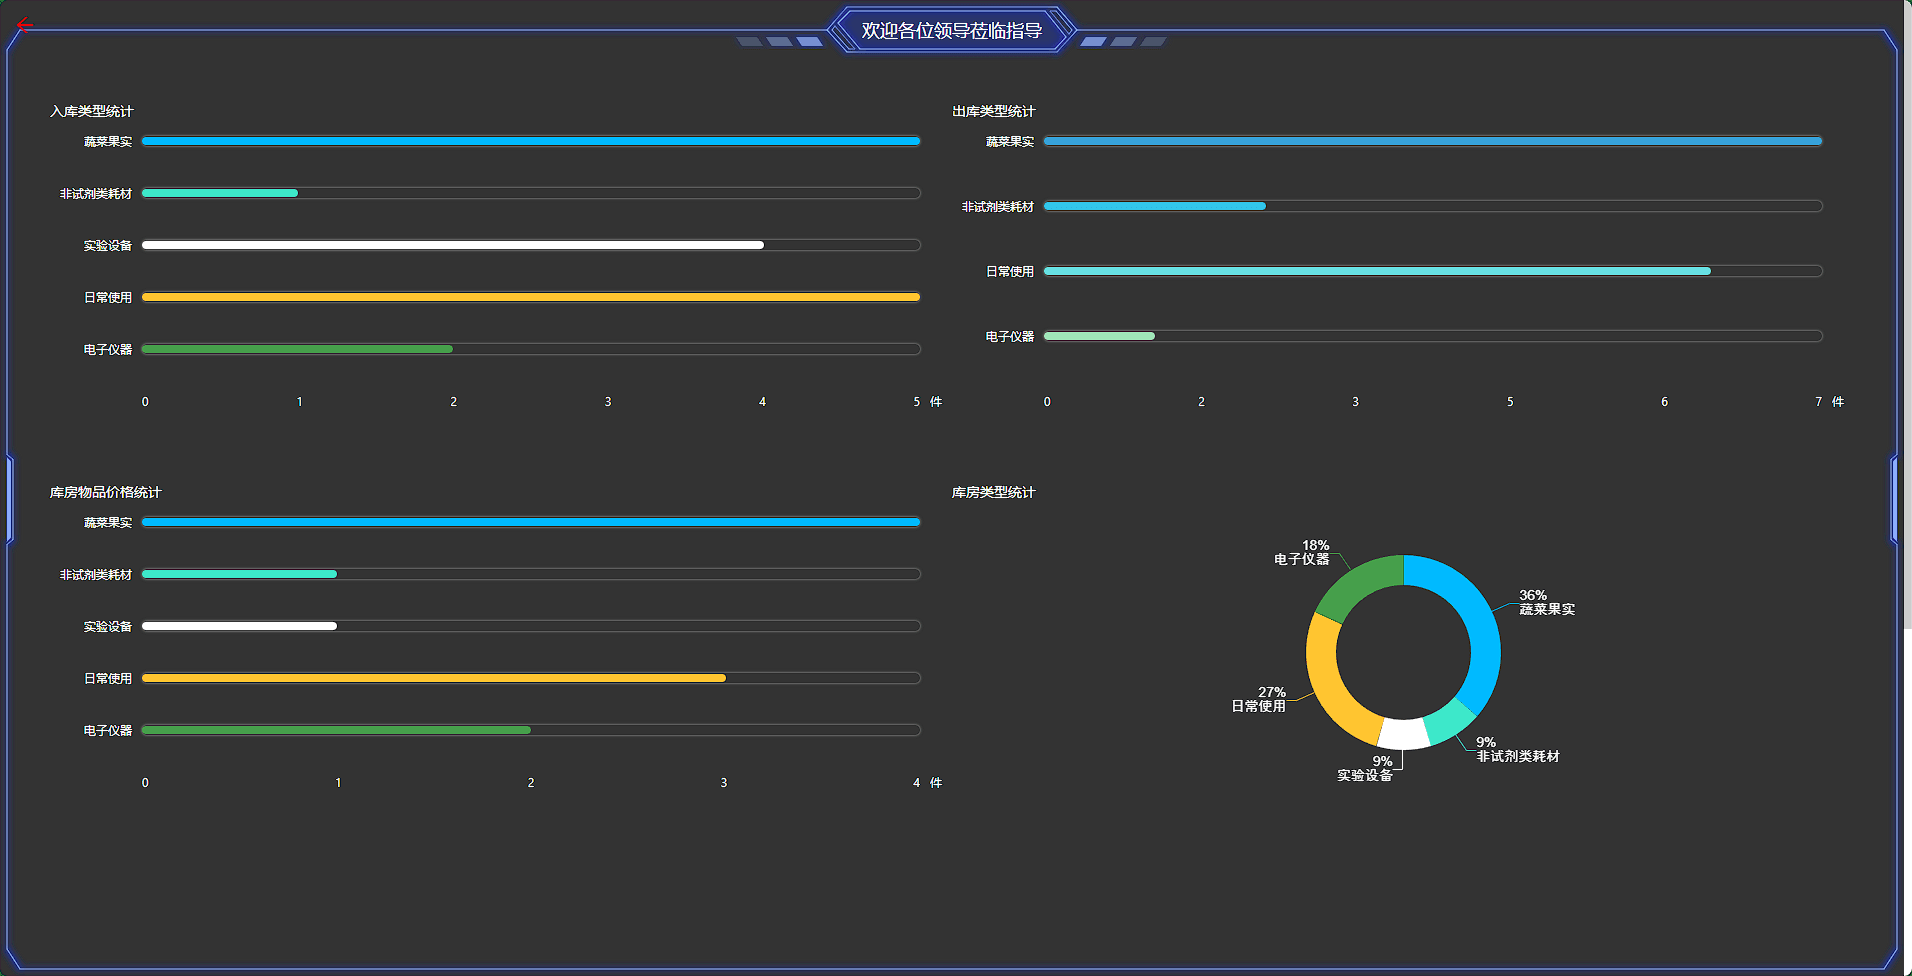The image size is (1912, 976).
Task: Click the 9% 非试剂类耗材 pie label
Action: [x=1518, y=749]
